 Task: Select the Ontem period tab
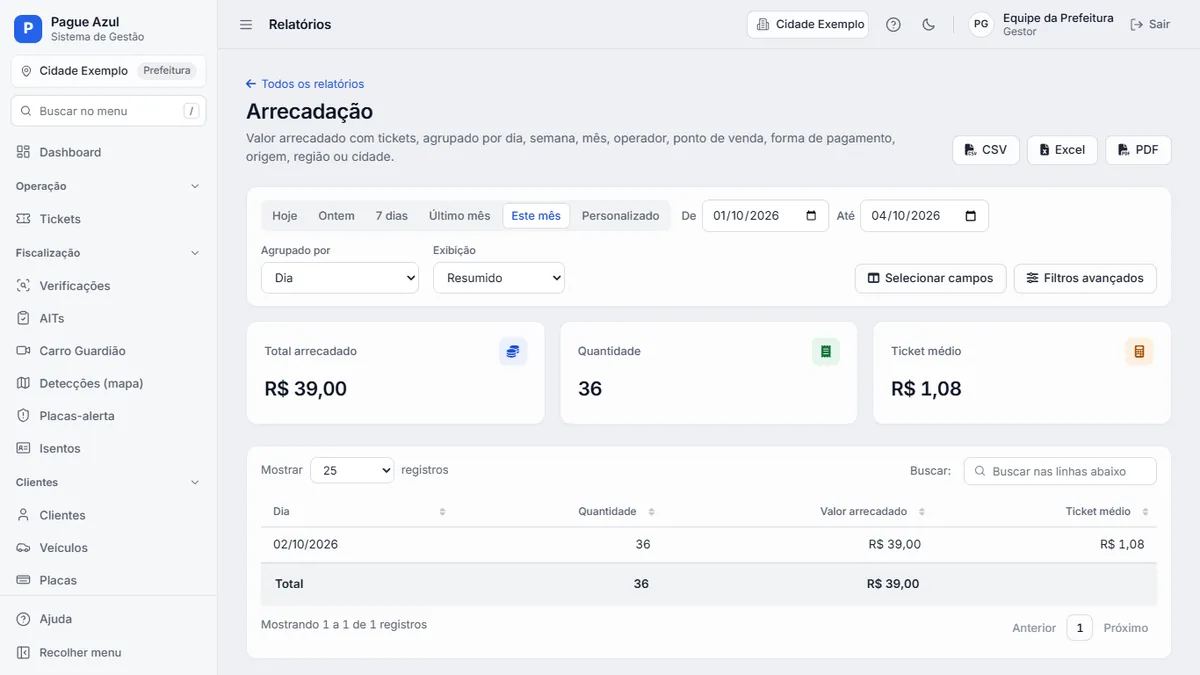[x=337, y=216]
